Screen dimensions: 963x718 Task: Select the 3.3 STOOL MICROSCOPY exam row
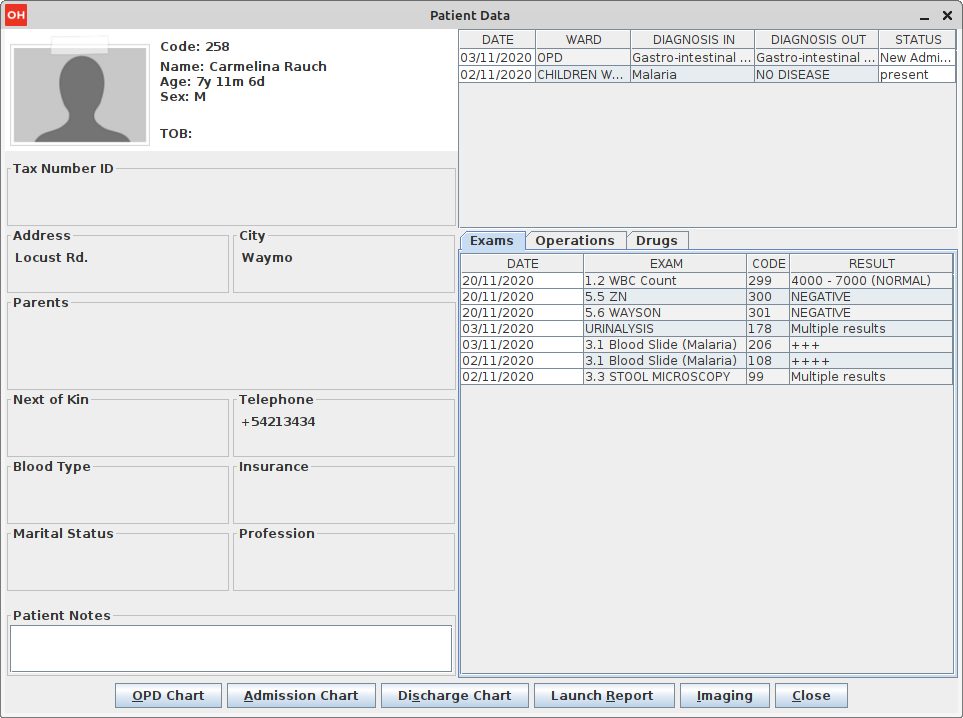(x=664, y=377)
